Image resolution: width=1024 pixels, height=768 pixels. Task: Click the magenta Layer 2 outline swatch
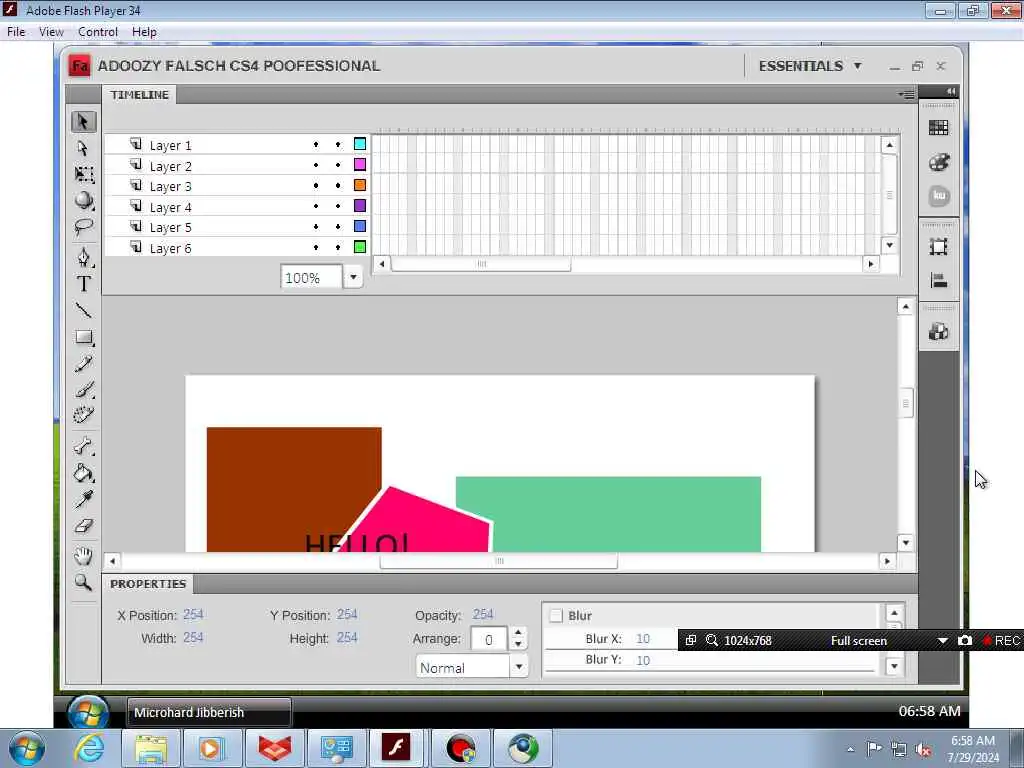(360, 165)
